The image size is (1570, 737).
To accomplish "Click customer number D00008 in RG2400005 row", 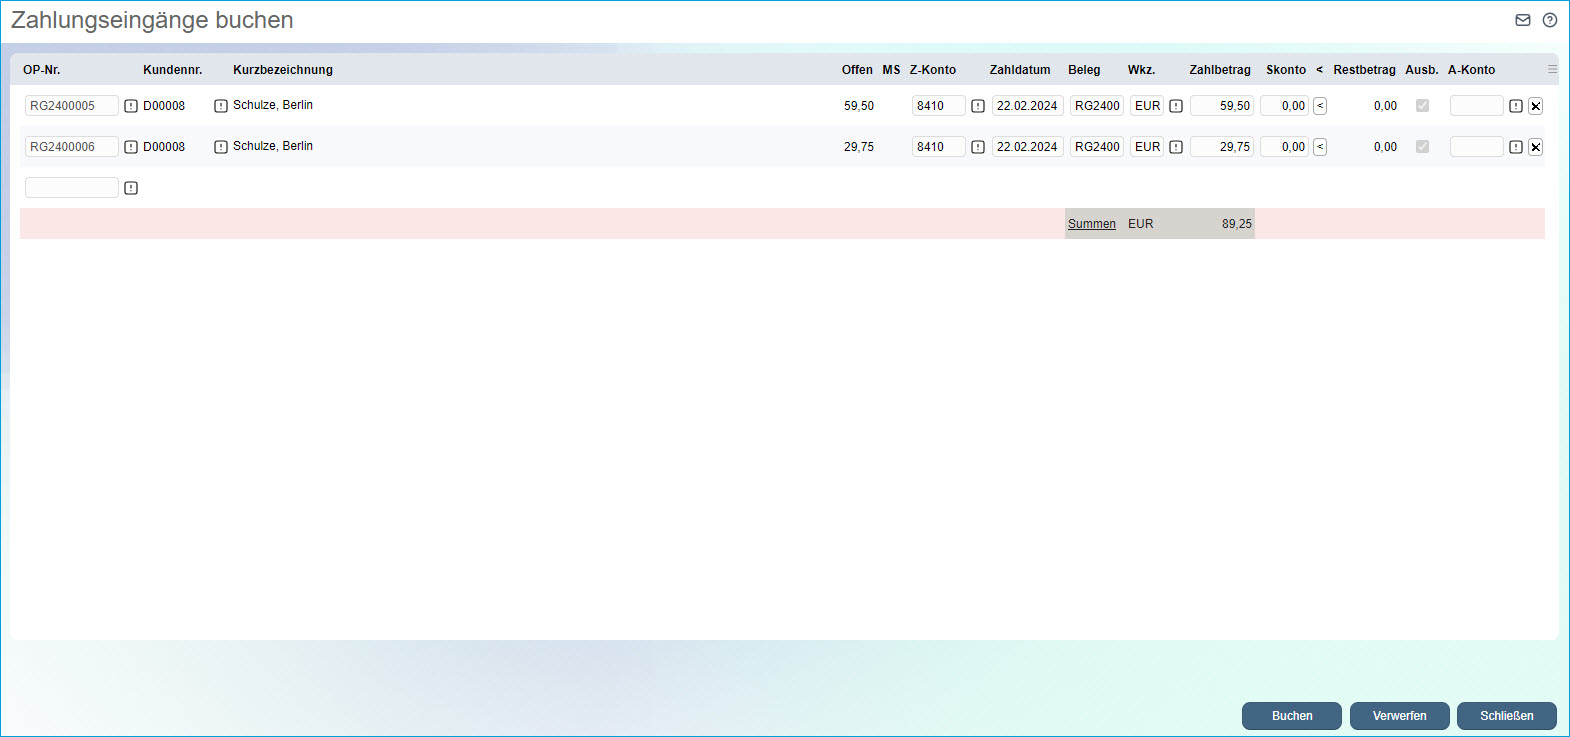I will pyautogui.click(x=164, y=106).
